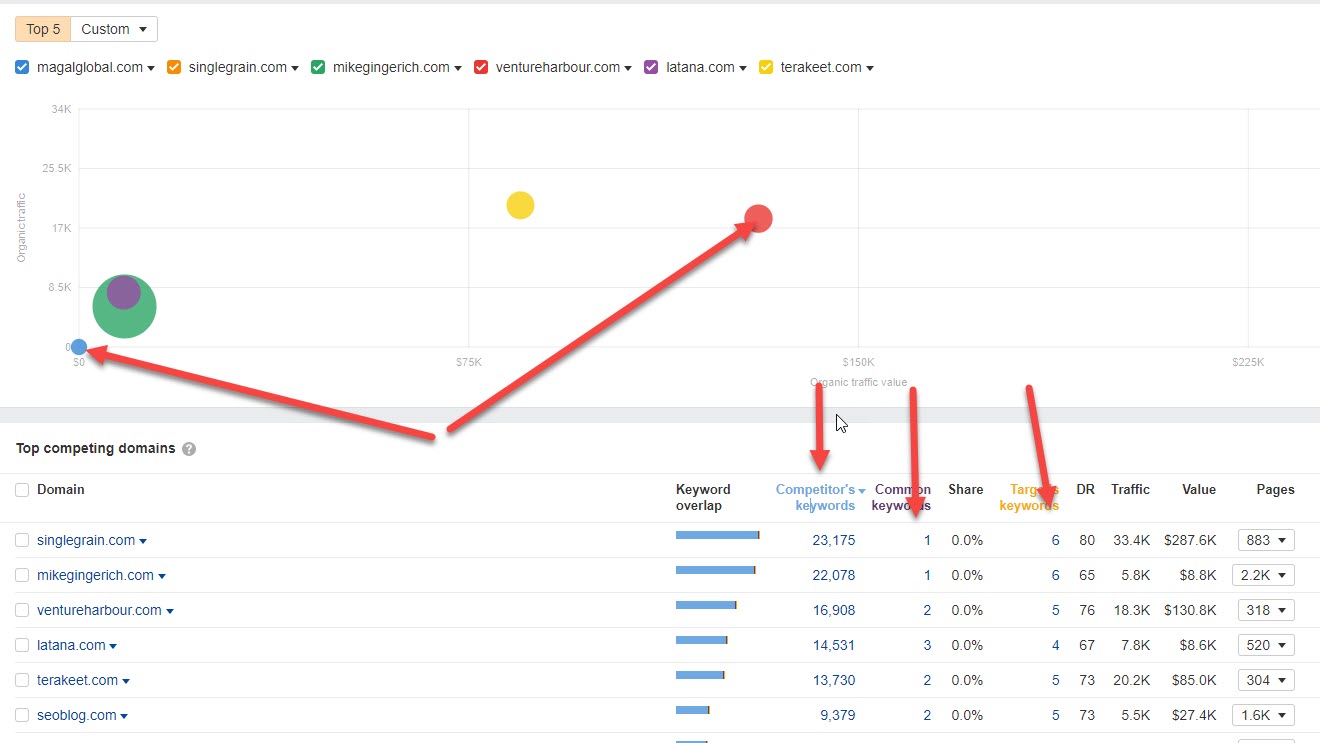Click competitor keywords count 22,078
The height and width of the screenshot is (743, 1320).
(834, 575)
